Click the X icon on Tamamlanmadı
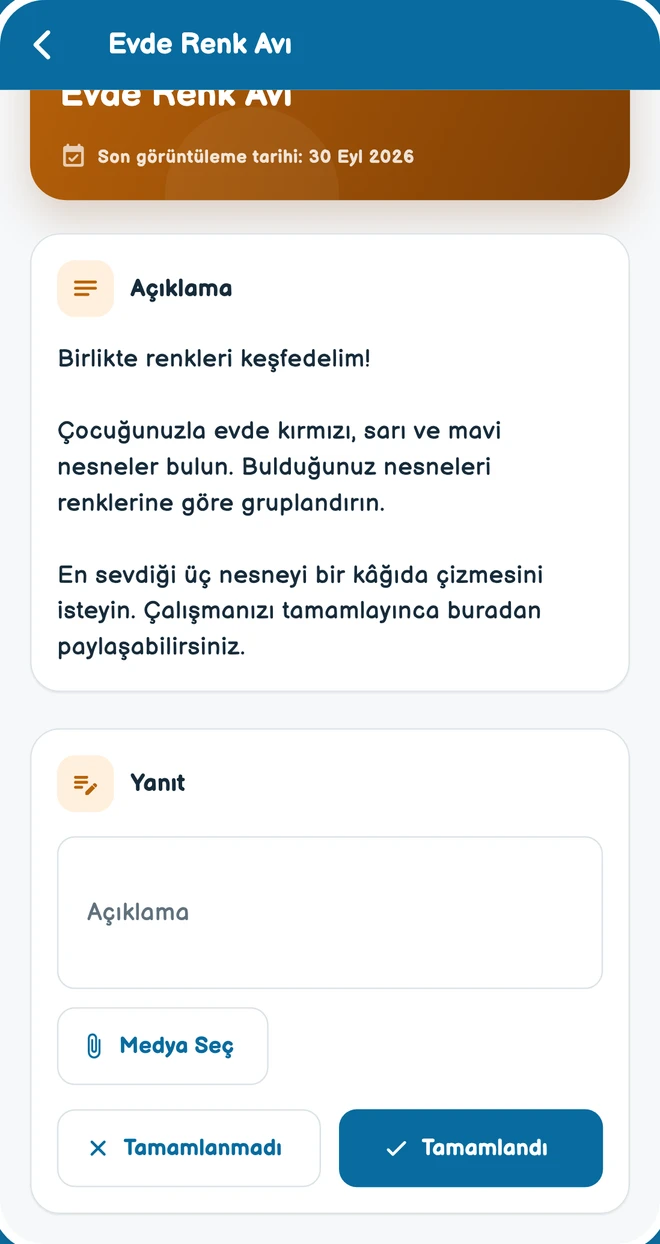660x1244 pixels. coord(98,1148)
